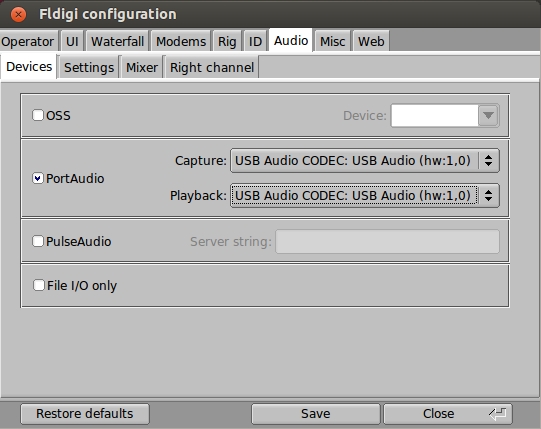Open the Capture device dropdown
The width and height of the screenshot is (541, 429).
[x=365, y=160]
